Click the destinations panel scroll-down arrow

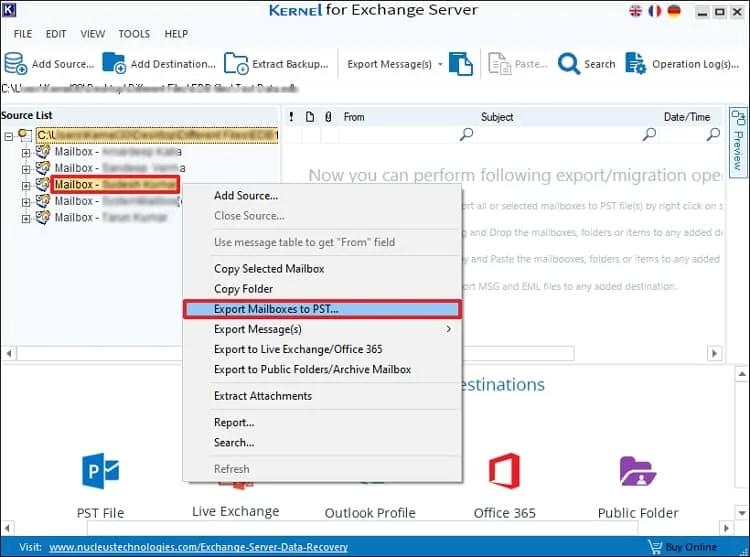[741, 513]
